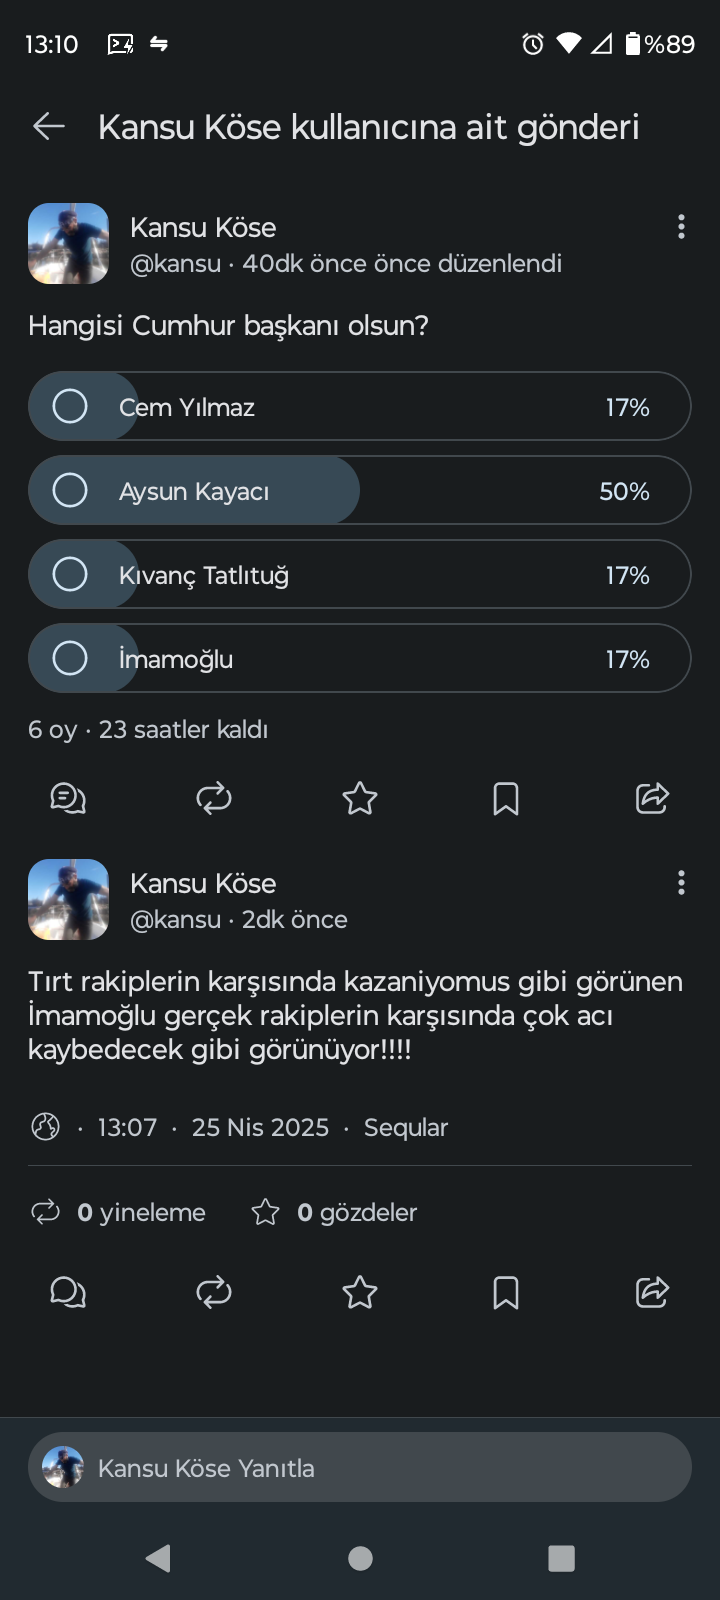Viewport: 720px width, 1600px height.
Task: Open the poll post's three-dot menu
Action: [x=681, y=227]
